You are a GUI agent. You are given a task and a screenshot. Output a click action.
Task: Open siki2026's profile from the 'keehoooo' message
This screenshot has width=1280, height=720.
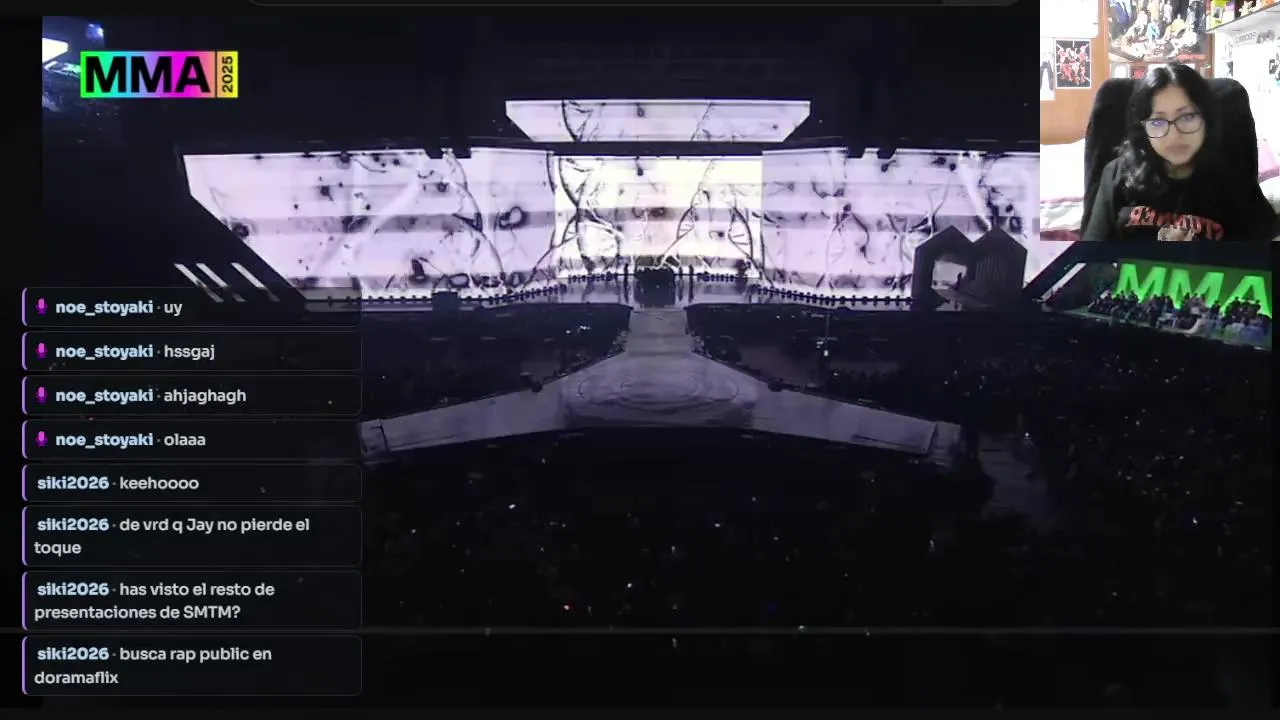tap(73, 483)
